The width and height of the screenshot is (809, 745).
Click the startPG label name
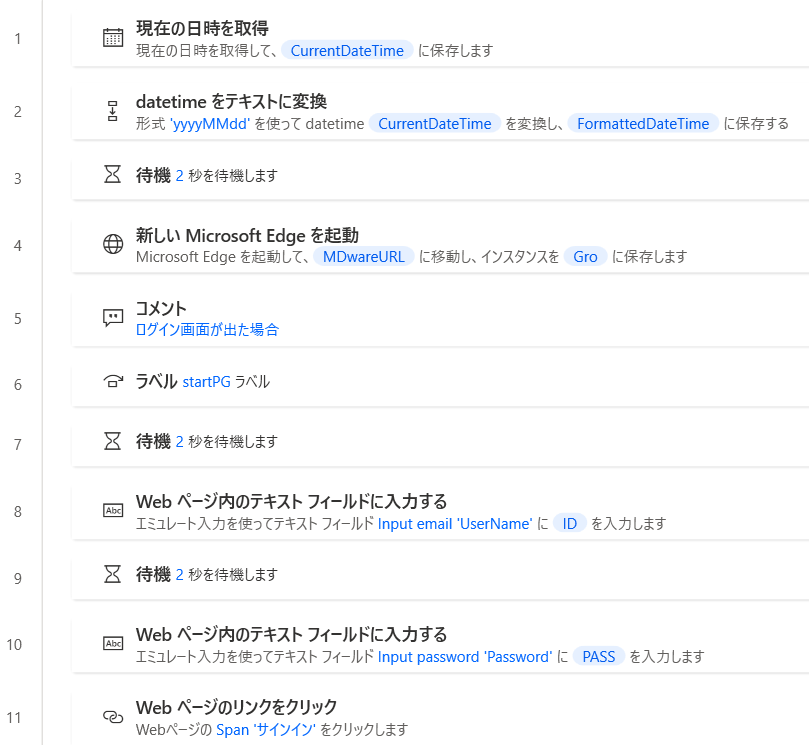[x=206, y=382]
